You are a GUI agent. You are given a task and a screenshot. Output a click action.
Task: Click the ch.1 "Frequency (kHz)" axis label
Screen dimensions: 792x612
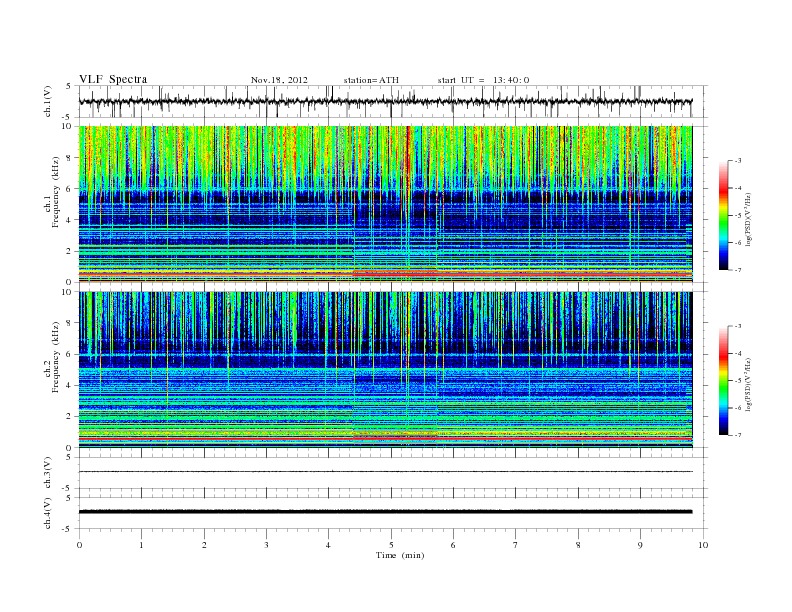pos(56,192)
